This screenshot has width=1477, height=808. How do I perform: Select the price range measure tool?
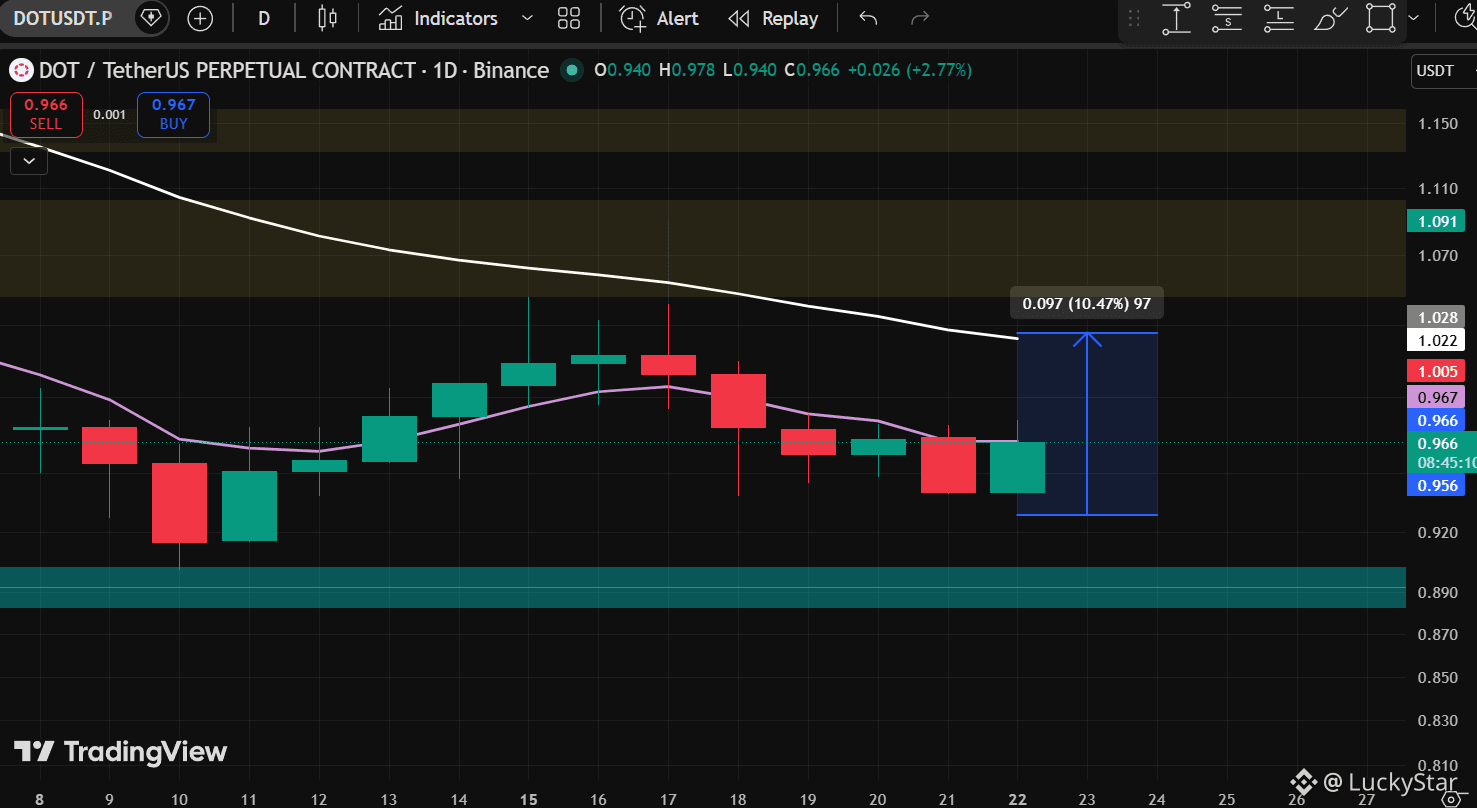[1177, 19]
